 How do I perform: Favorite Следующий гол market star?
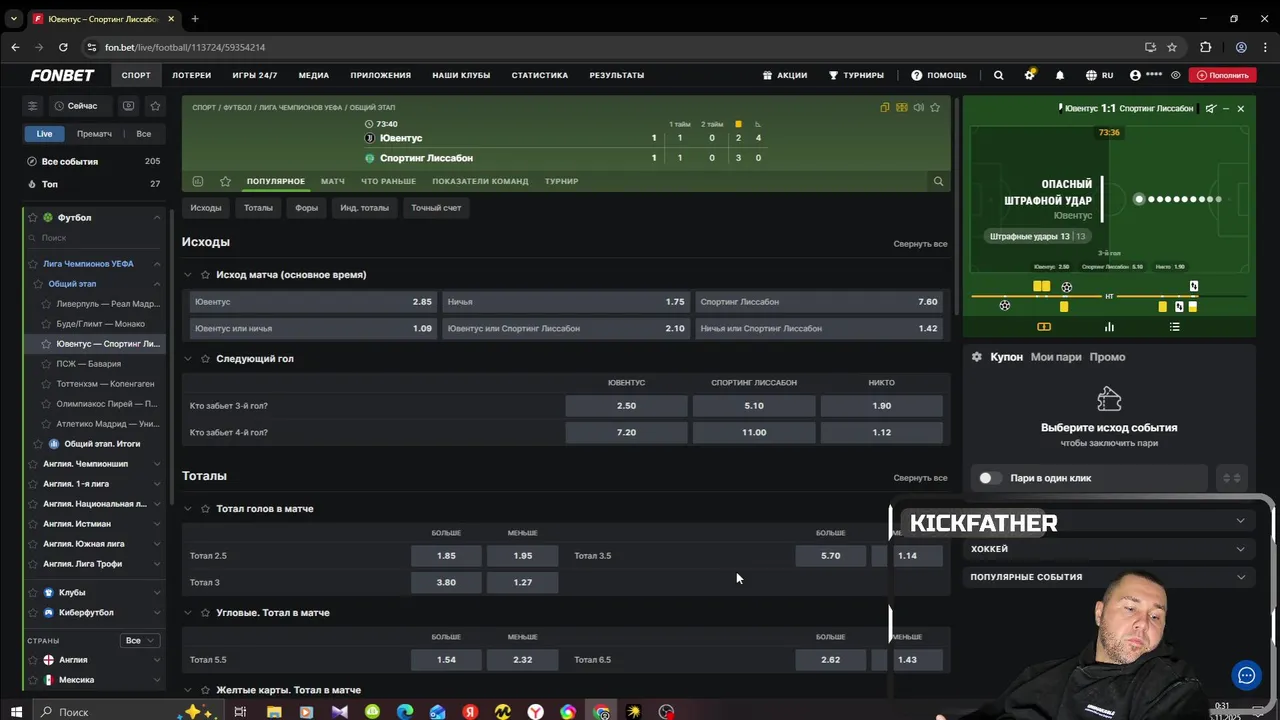click(x=205, y=359)
